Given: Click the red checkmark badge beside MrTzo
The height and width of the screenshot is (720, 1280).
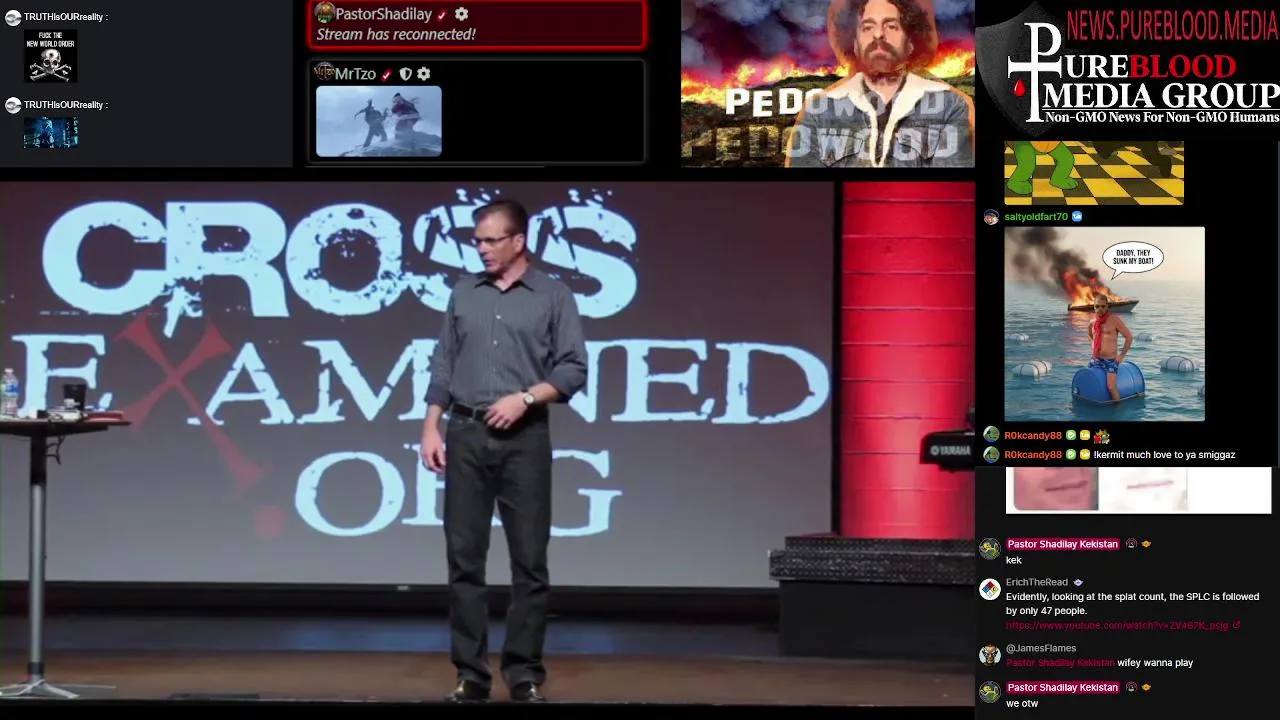Looking at the screenshot, I should 387,75.
